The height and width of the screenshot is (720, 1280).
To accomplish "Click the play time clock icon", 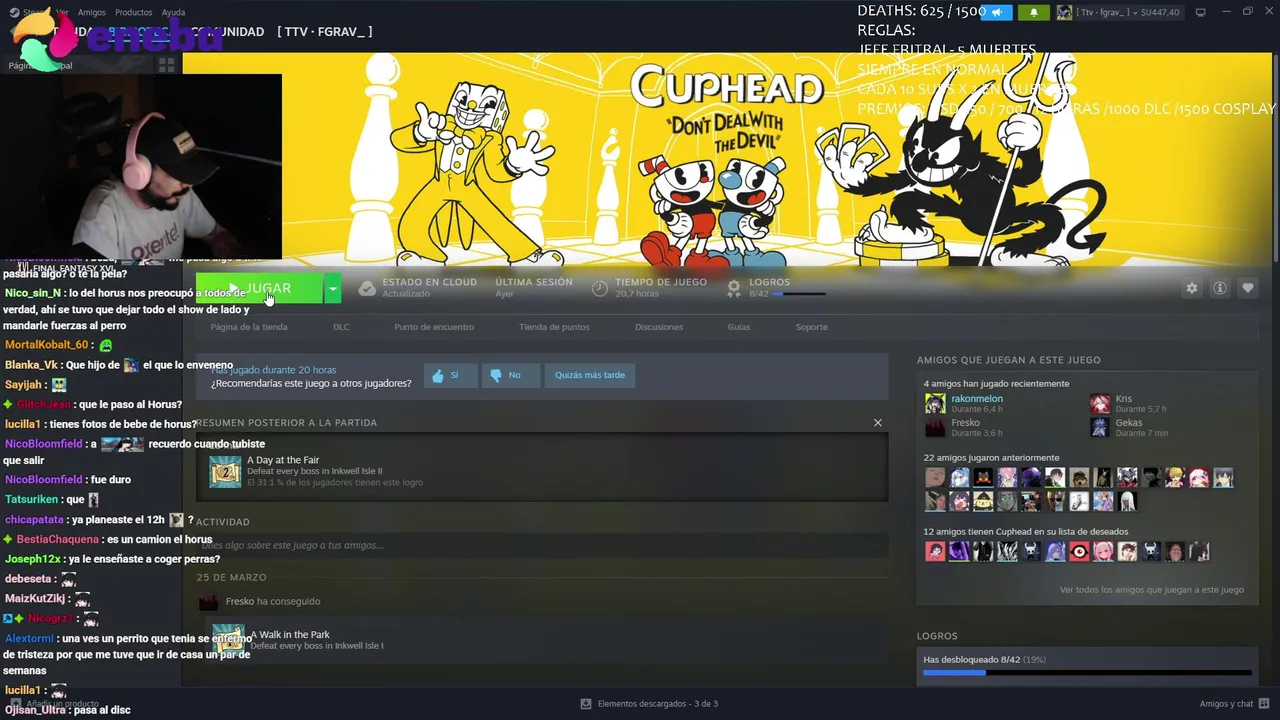I will tap(600, 288).
